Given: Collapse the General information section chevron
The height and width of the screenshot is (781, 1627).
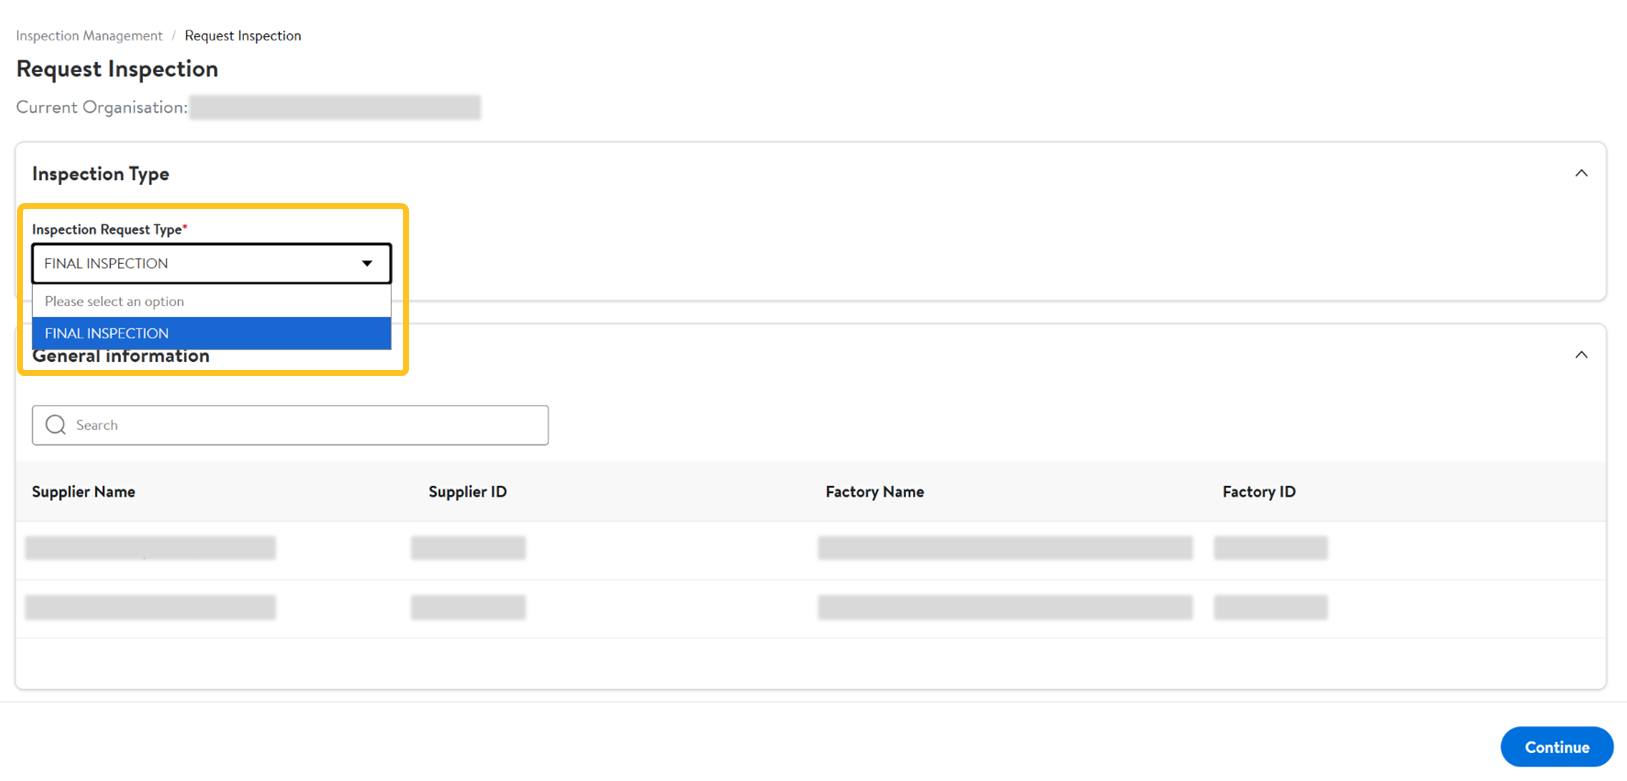Looking at the screenshot, I should (1581, 355).
